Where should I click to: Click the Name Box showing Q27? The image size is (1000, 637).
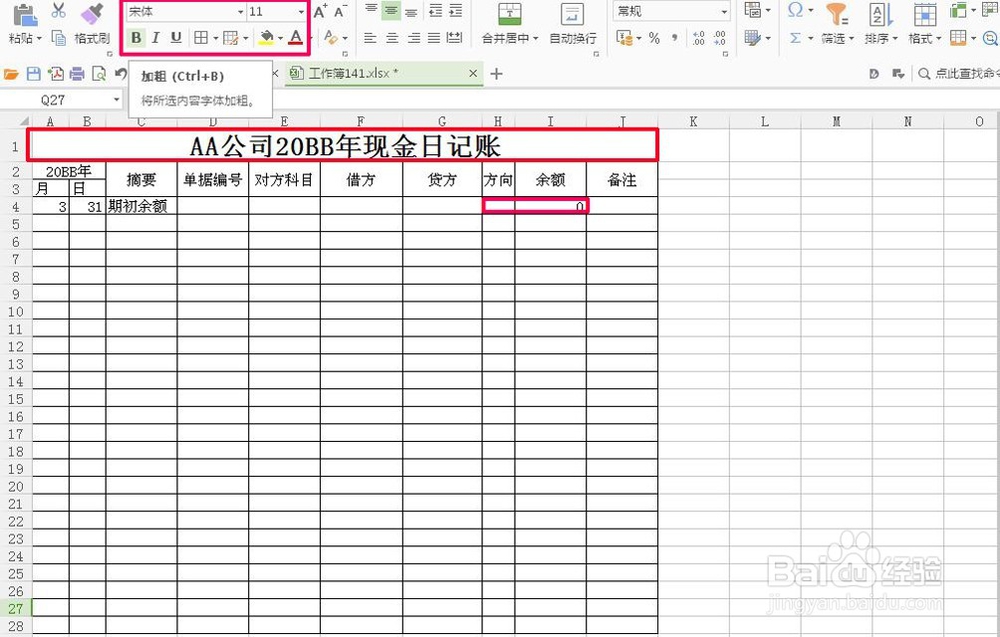[54, 100]
